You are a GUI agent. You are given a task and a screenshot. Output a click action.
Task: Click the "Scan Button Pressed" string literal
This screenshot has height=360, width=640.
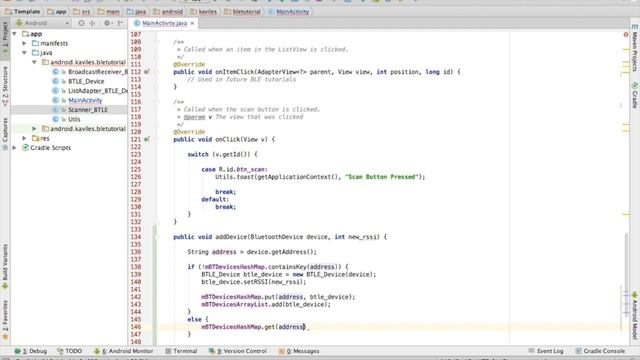point(382,177)
